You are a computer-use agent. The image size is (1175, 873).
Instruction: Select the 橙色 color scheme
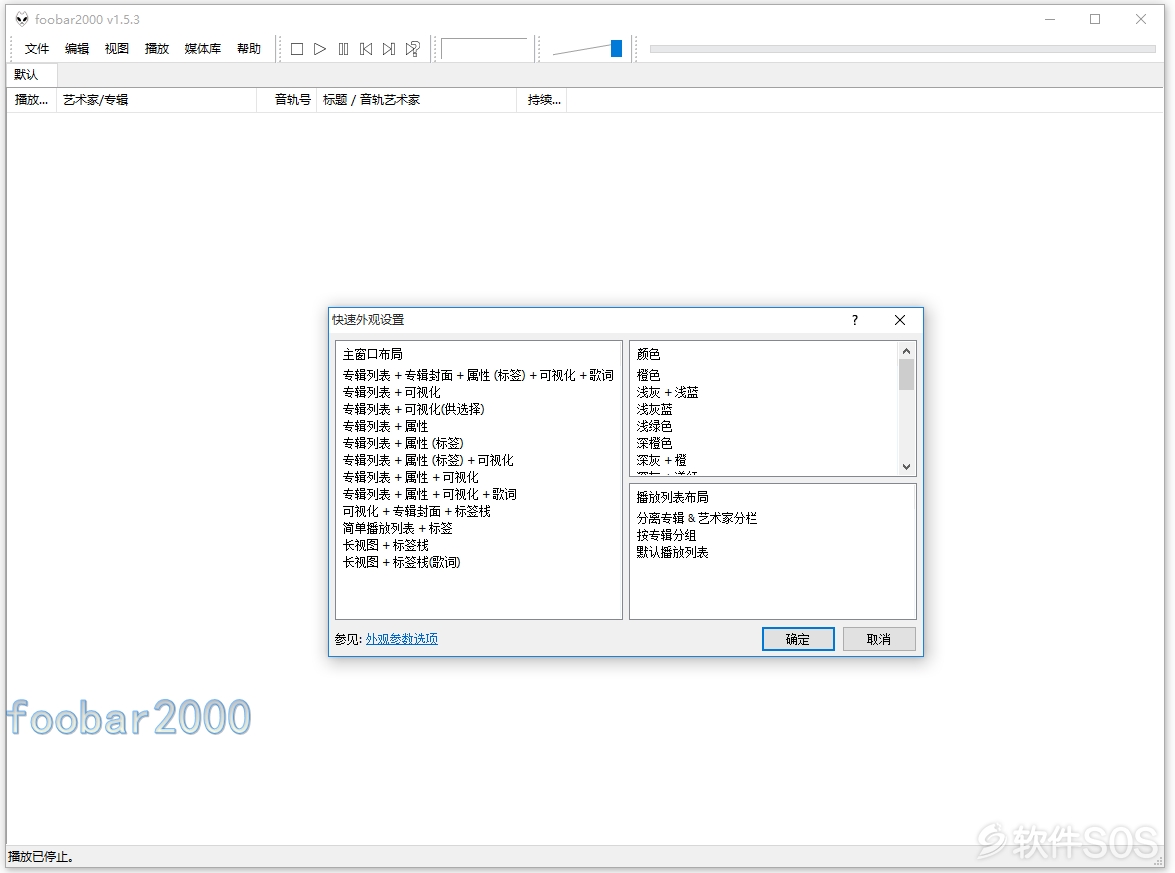[648, 375]
